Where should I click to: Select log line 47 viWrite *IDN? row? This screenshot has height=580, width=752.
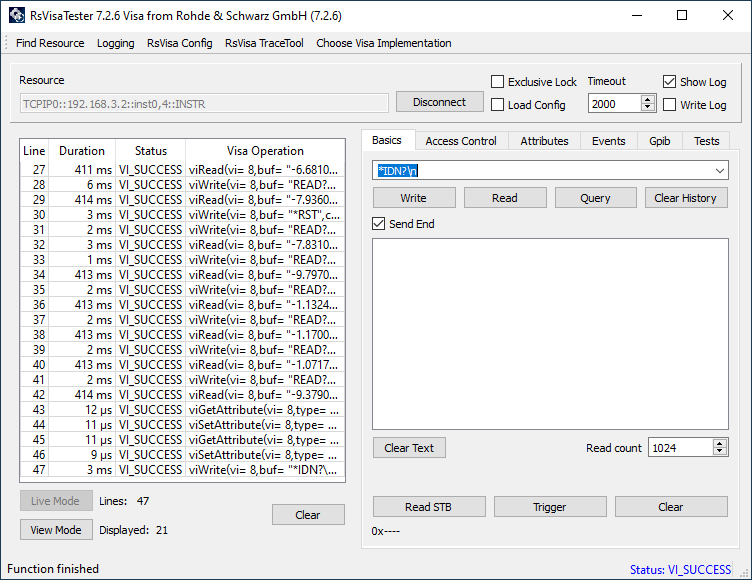tap(182, 470)
